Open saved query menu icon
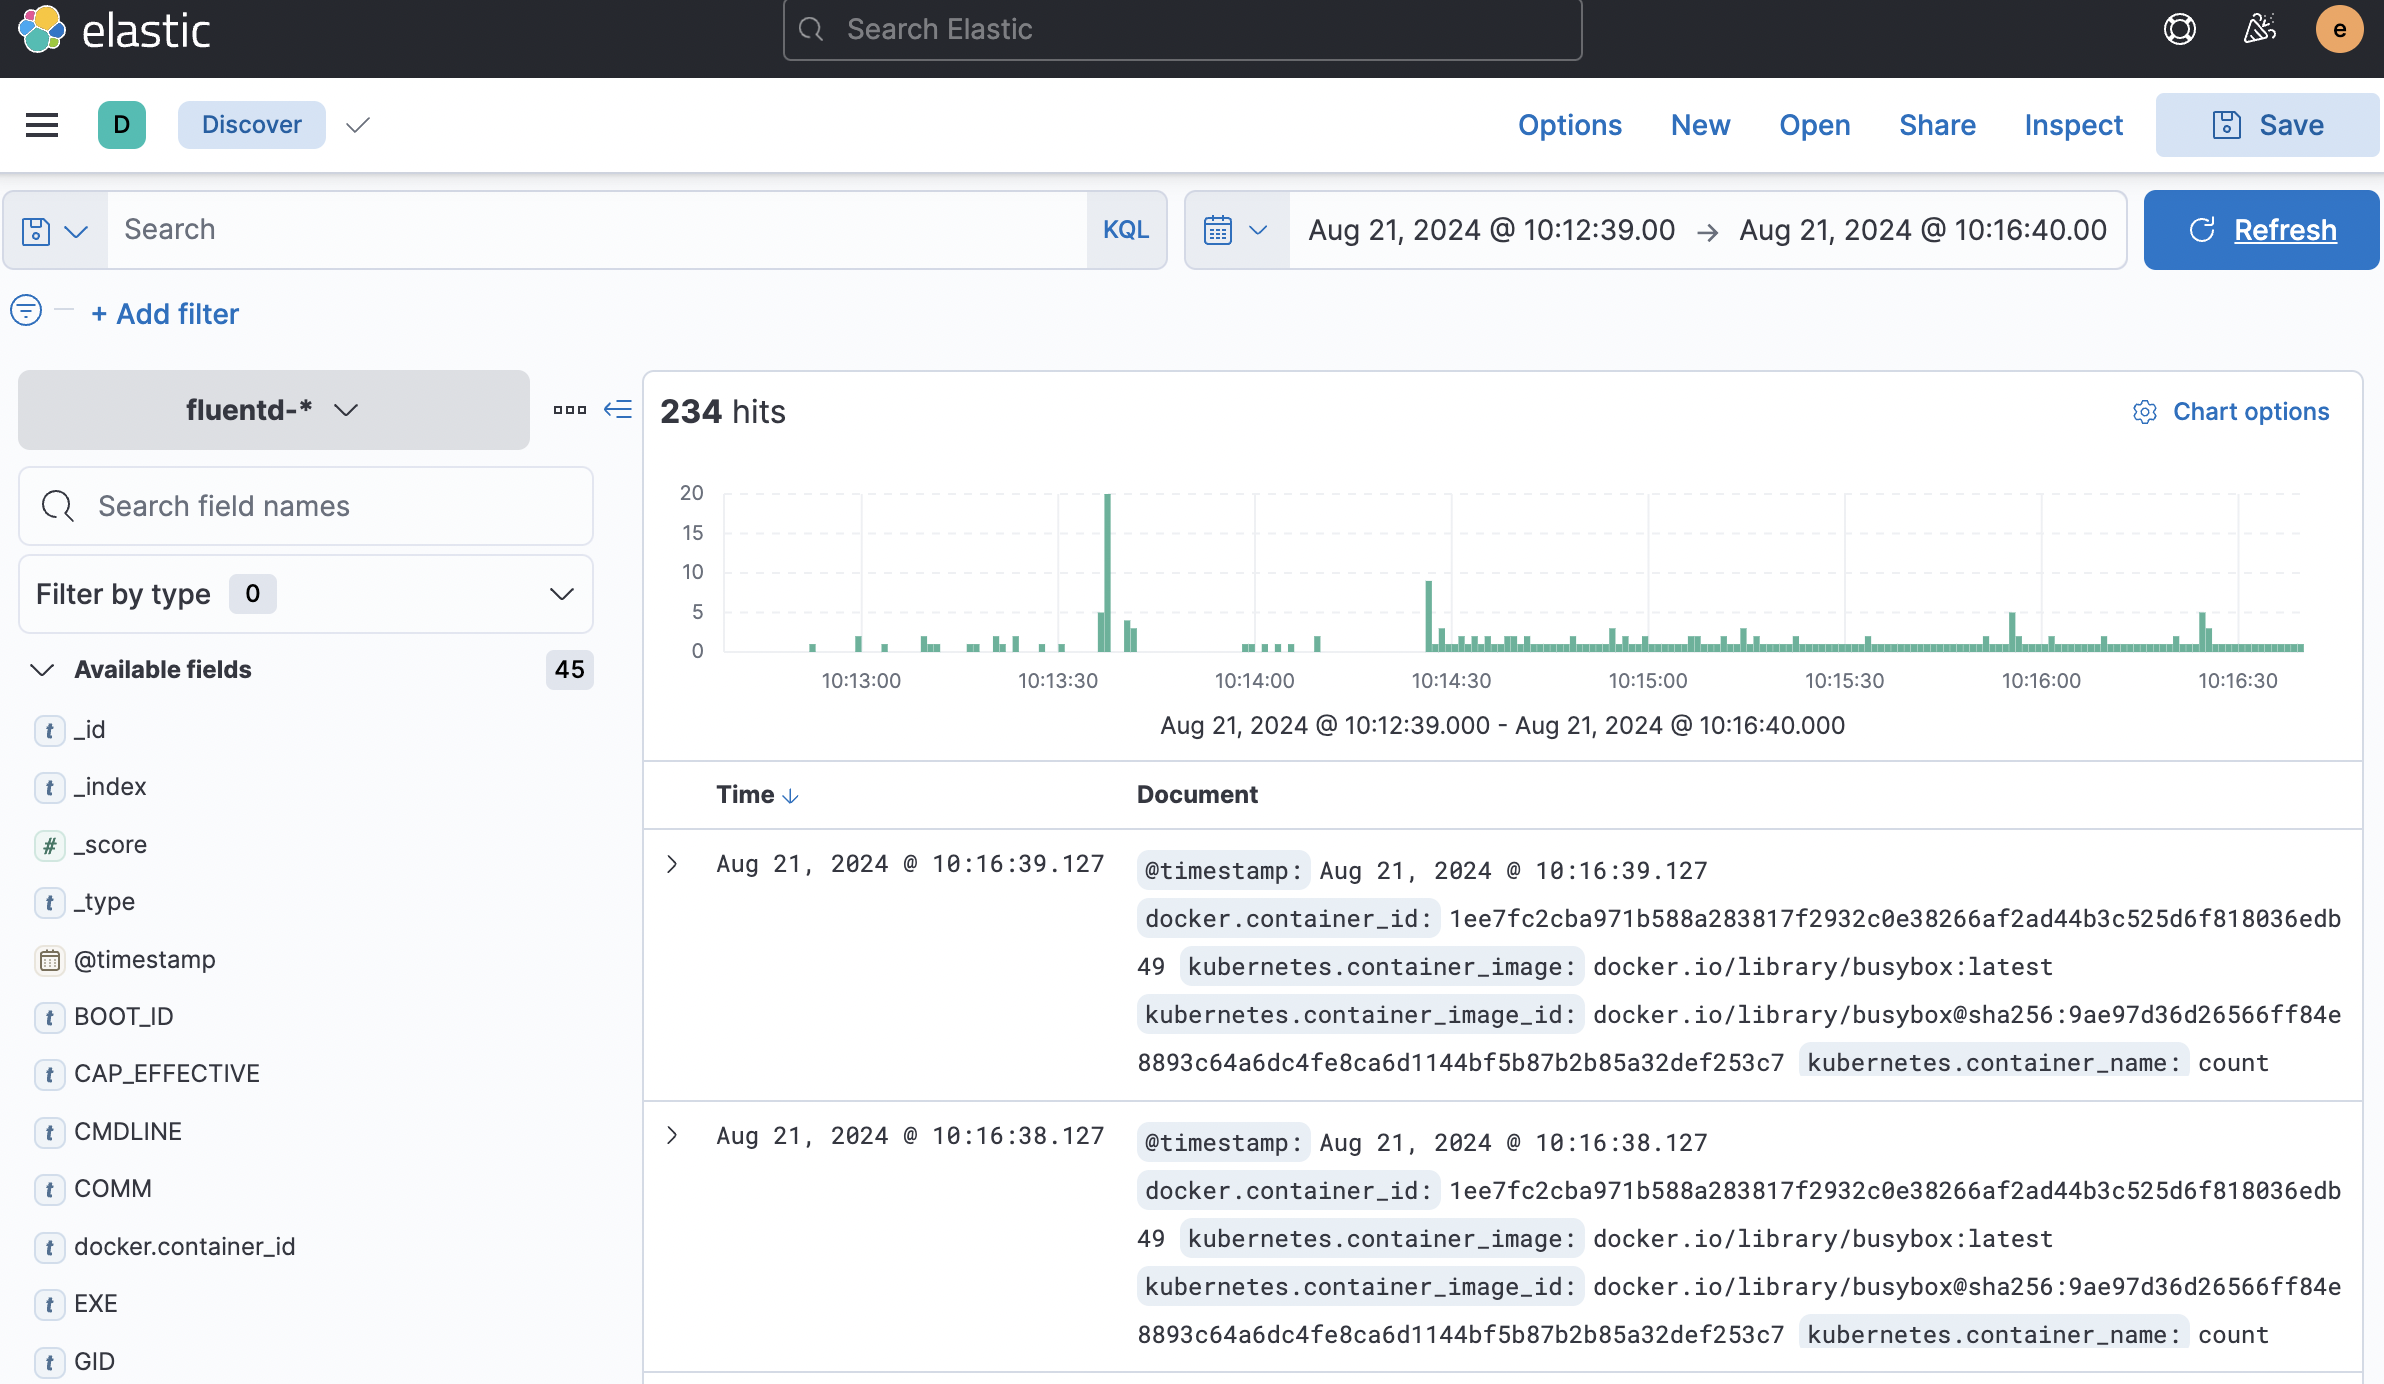Screen dimensions: 2384x1384 click(56, 230)
